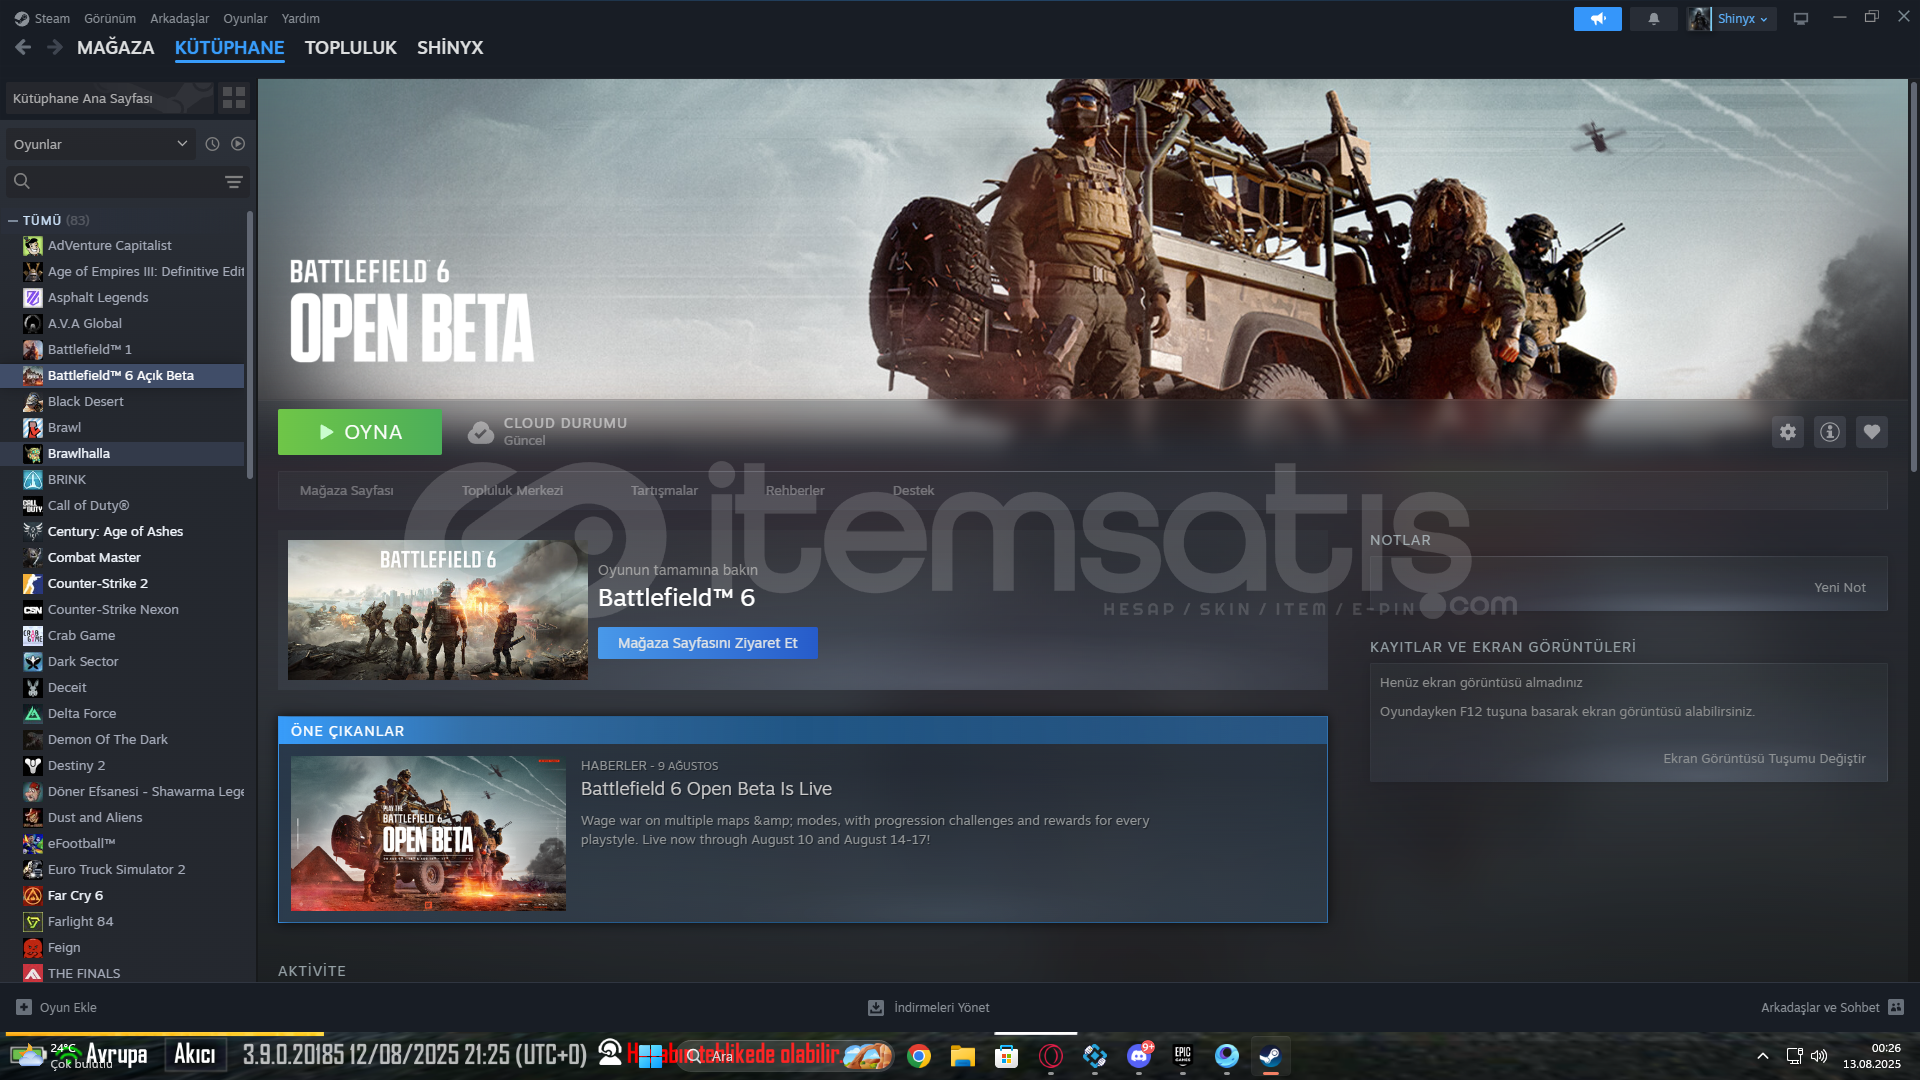1920x1080 pixels.
Task: Open the Steam announcements megaphone button
Action: pyautogui.click(x=1597, y=19)
